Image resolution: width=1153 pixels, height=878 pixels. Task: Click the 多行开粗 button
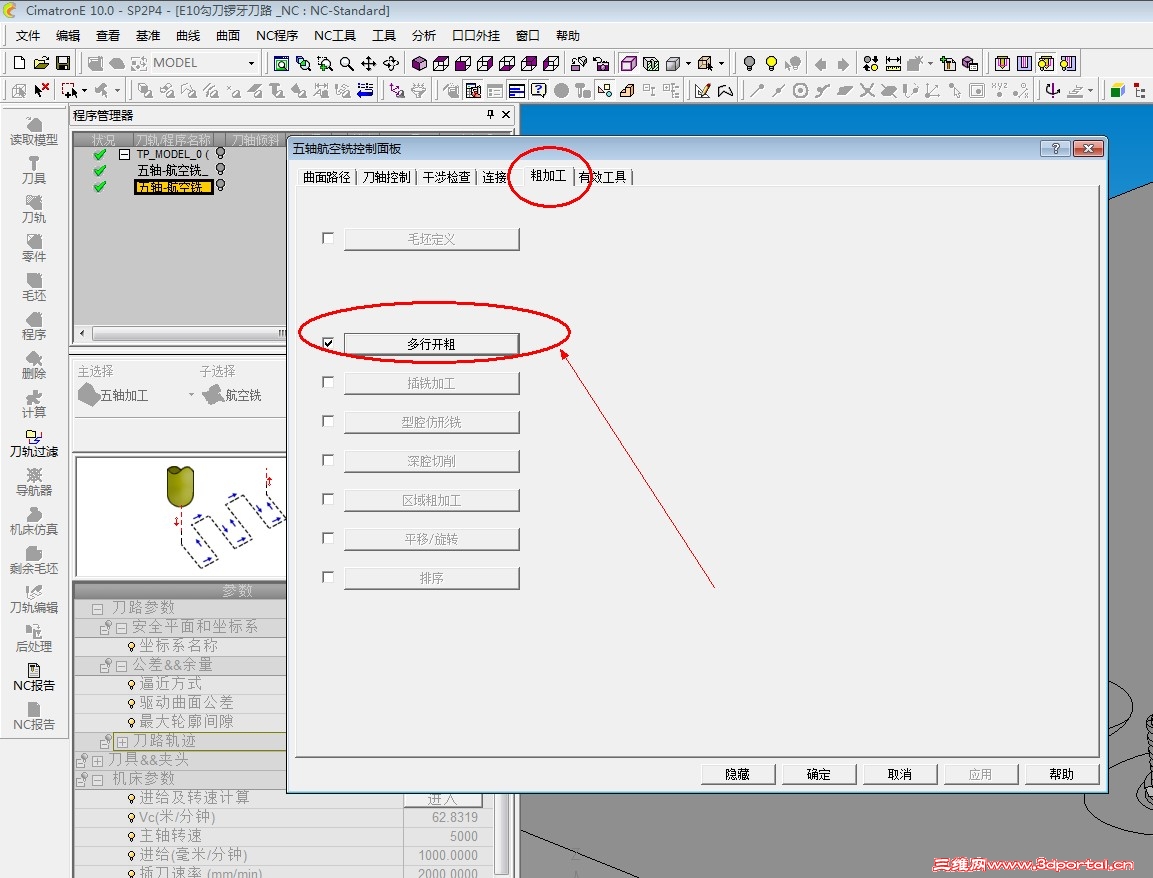[432, 344]
